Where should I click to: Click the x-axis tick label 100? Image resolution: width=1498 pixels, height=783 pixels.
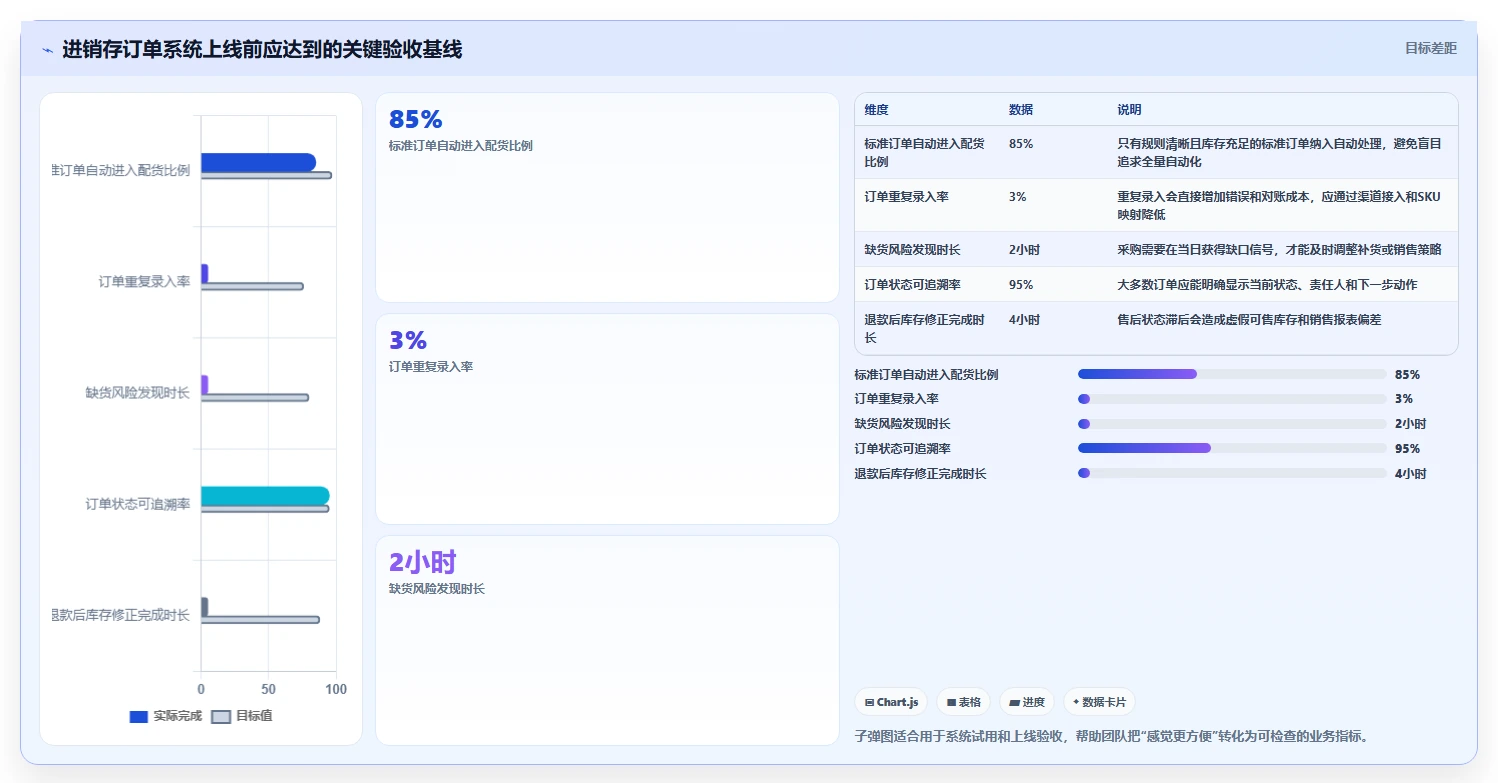tap(336, 690)
